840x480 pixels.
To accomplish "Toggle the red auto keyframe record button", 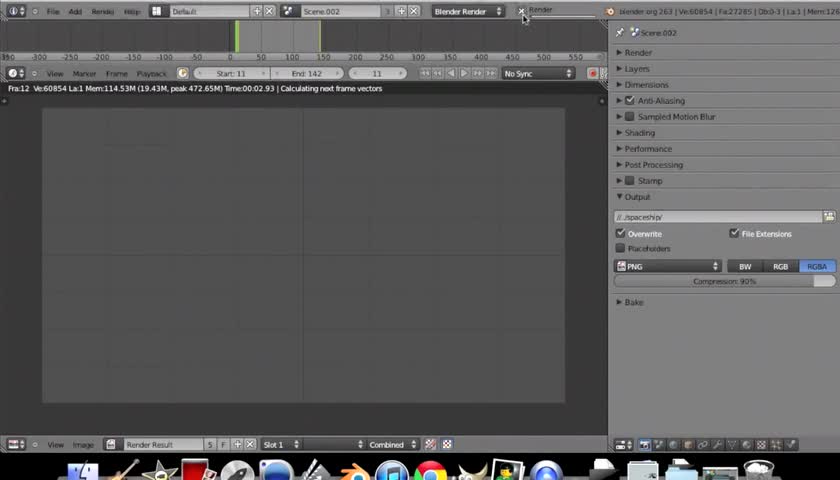I will [x=592, y=73].
